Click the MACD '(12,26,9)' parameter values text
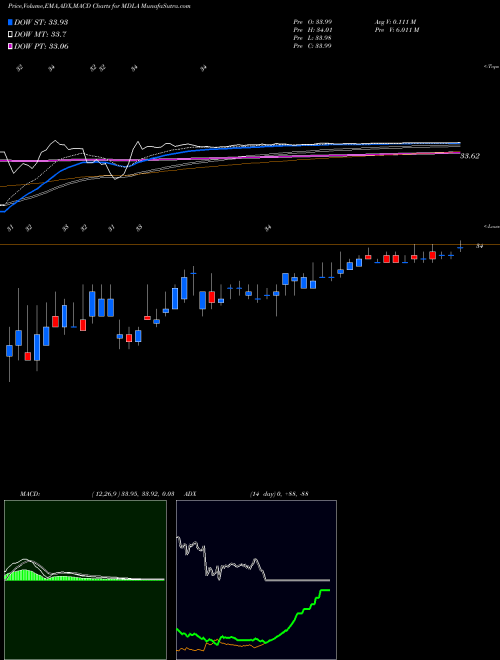This screenshot has height=660, width=500. click(133, 494)
